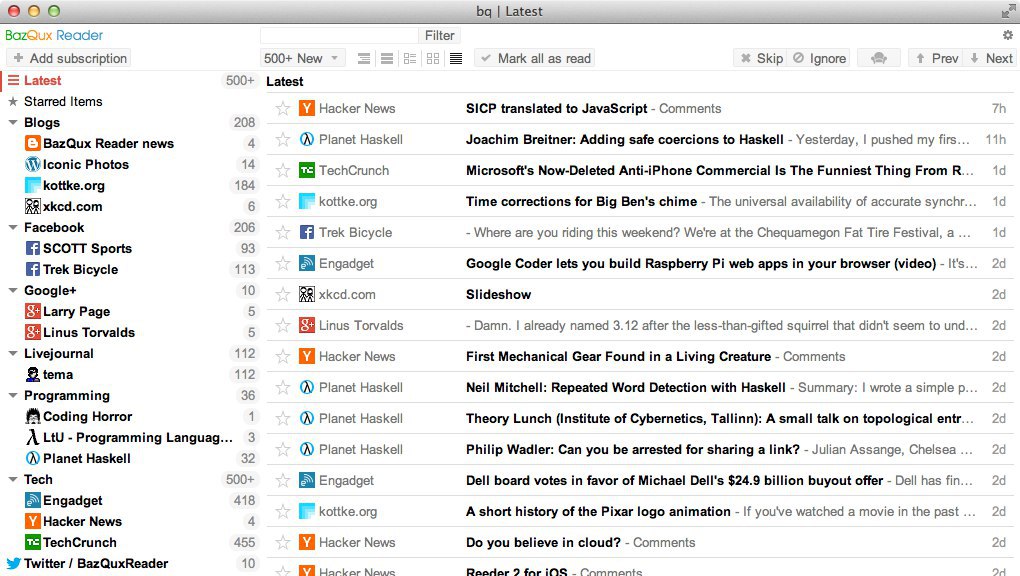This screenshot has height=576, width=1020.
Task: Collapse the Blogs folder
Action: click(13, 122)
